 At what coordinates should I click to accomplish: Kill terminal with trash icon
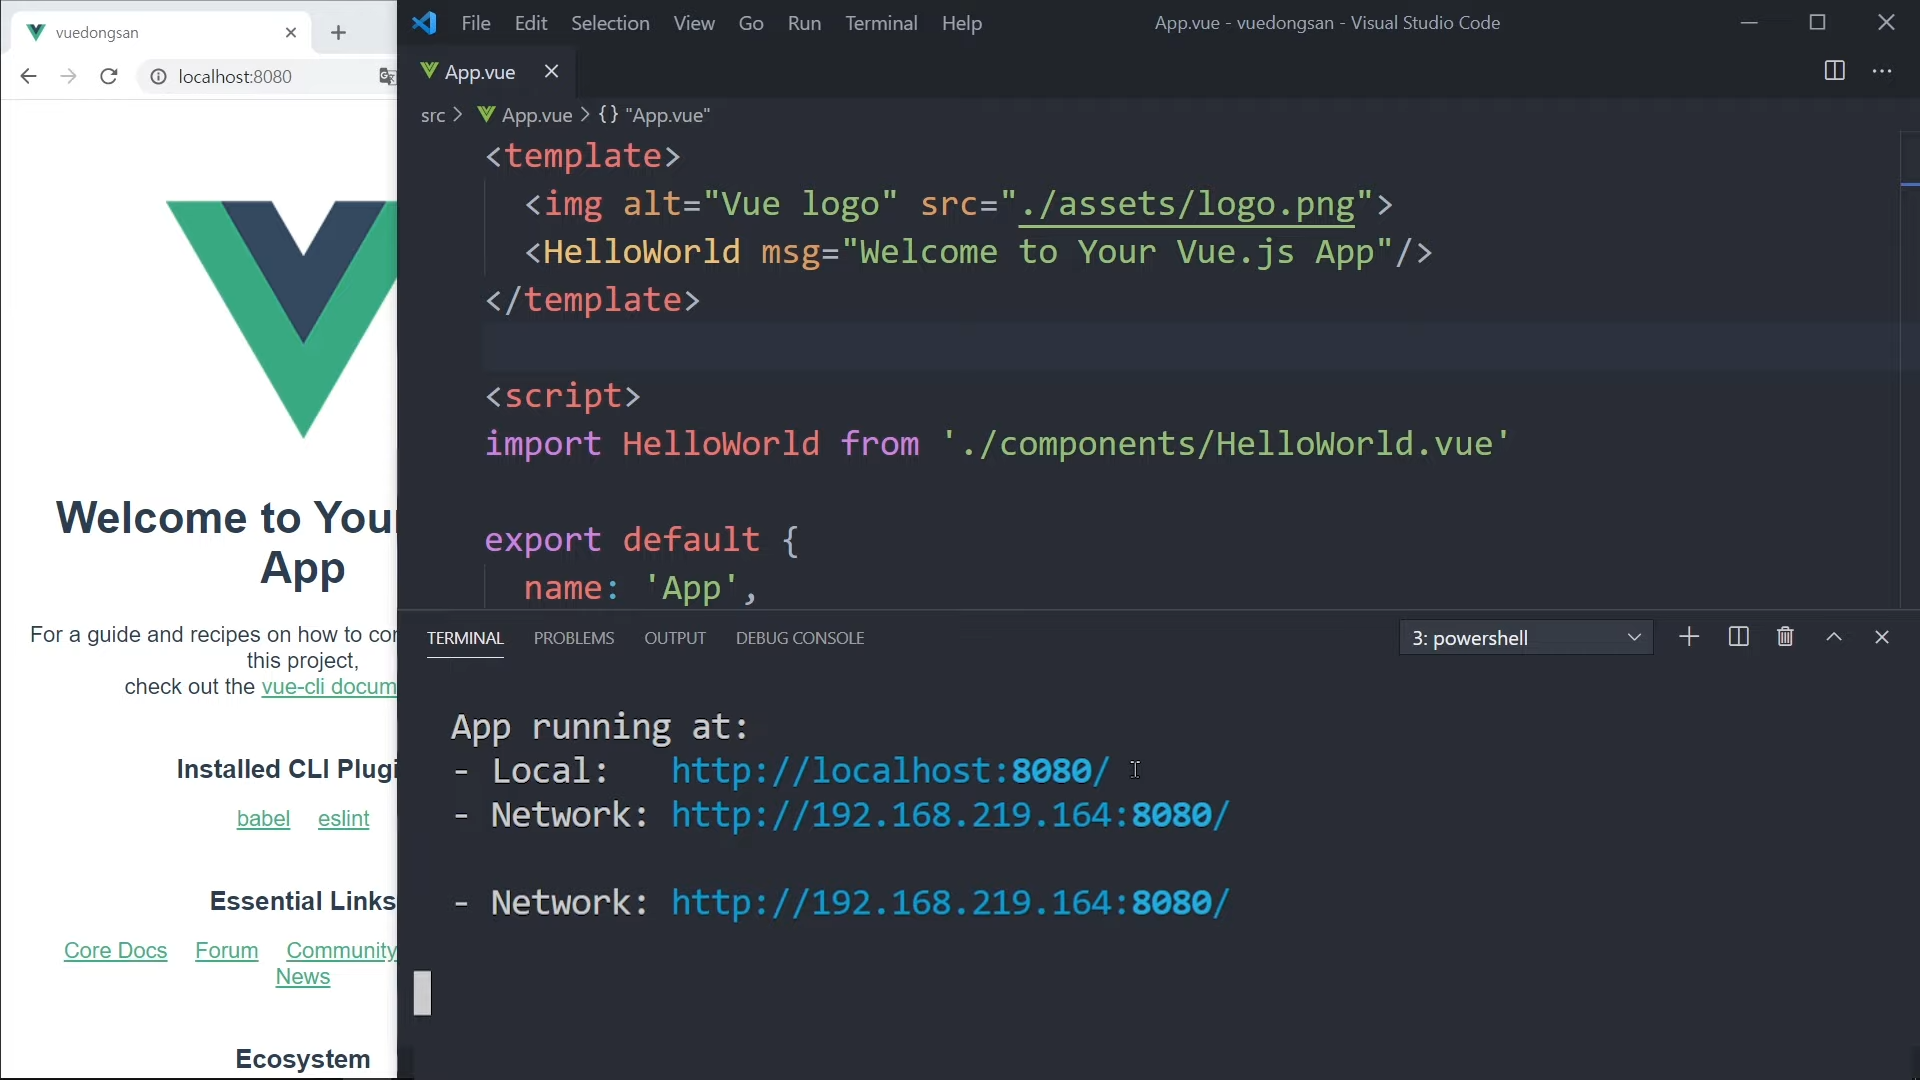pos(1785,637)
